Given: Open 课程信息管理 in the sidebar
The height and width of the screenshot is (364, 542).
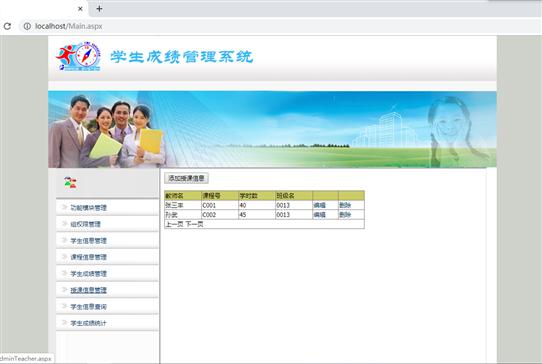Looking at the screenshot, I should click(x=88, y=257).
